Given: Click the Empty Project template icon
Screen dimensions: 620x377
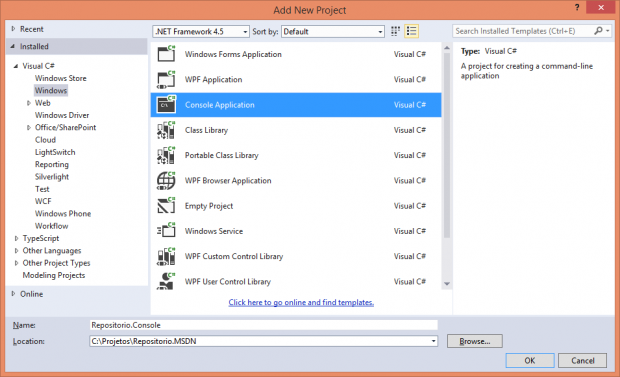Looking at the screenshot, I should [x=166, y=206].
